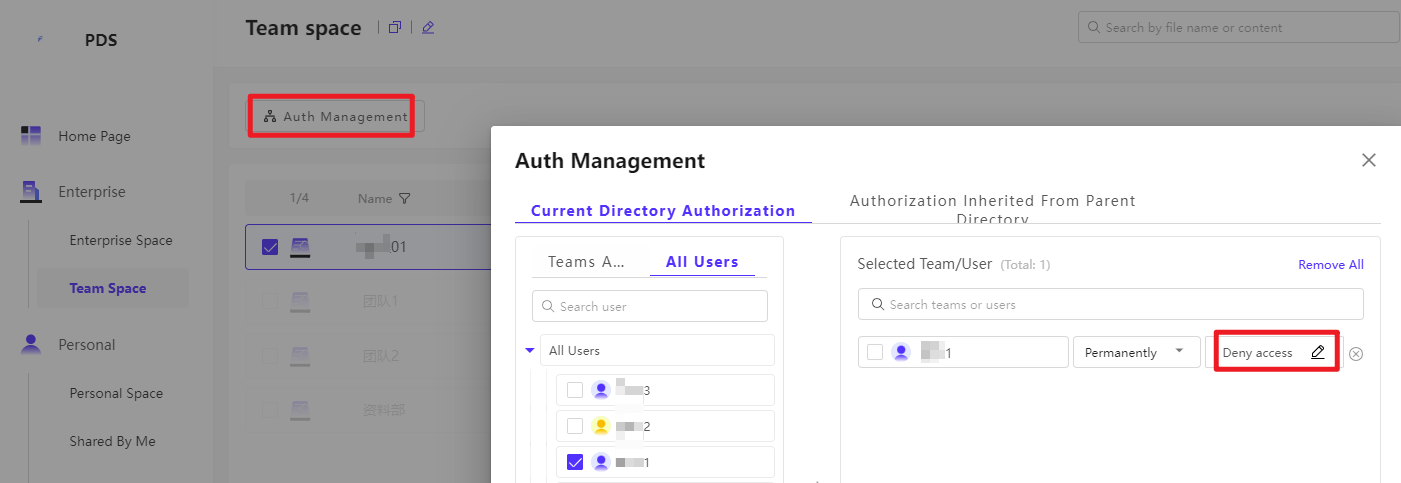Untick the checkbox for user ending in 1
Image resolution: width=1401 pixels, height=483 pixels.
[x=575, y=462]
